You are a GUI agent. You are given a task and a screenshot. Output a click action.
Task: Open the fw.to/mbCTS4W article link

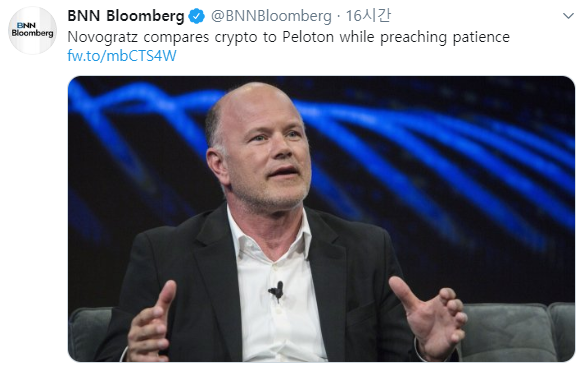tap(122, 56)
